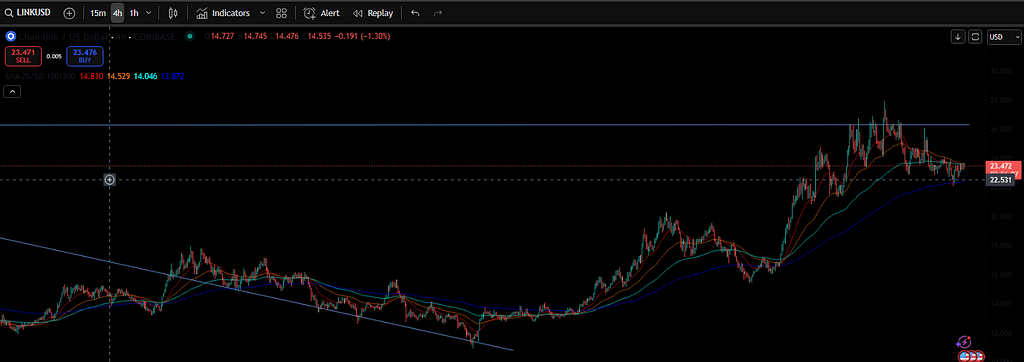The width and height of the screenshot is (1024, 362).
Task: Click the orange EMA value 14.529
Action: pos(118,76)
